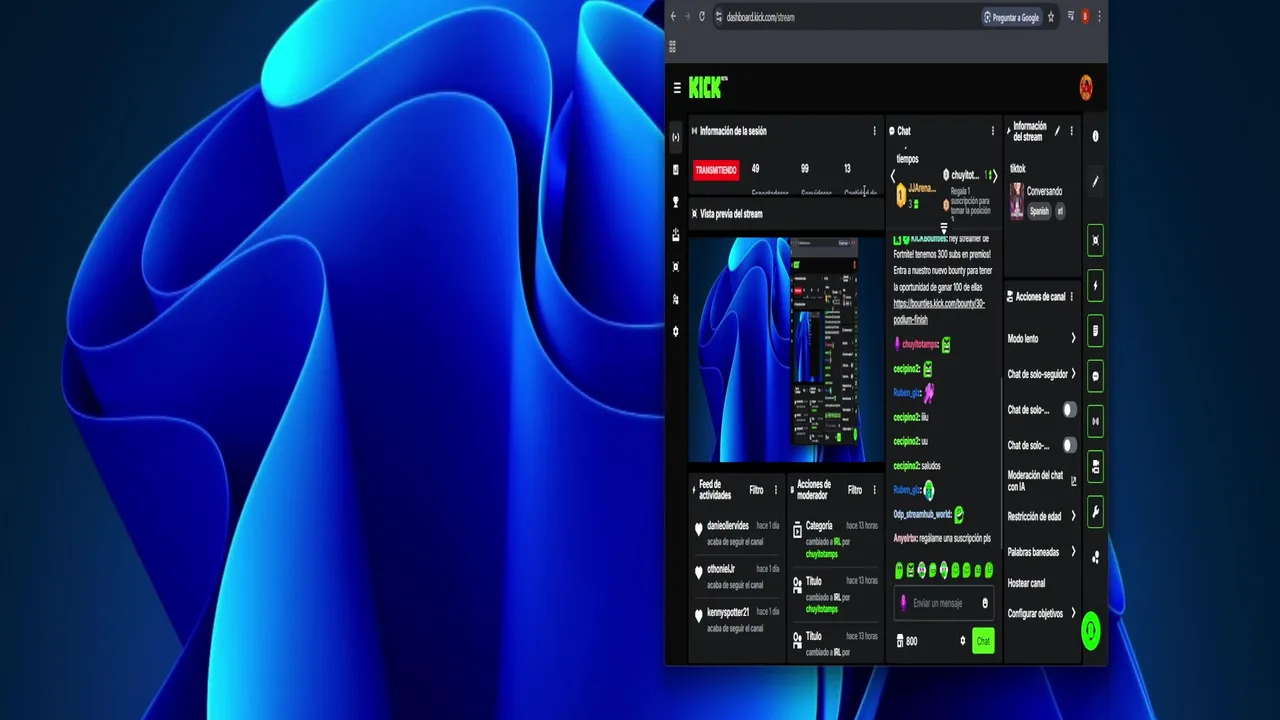The height and width of the screenshot is (720, 1280).
Task: Open the emoji picker in the message box
Action: click(985, 603)
